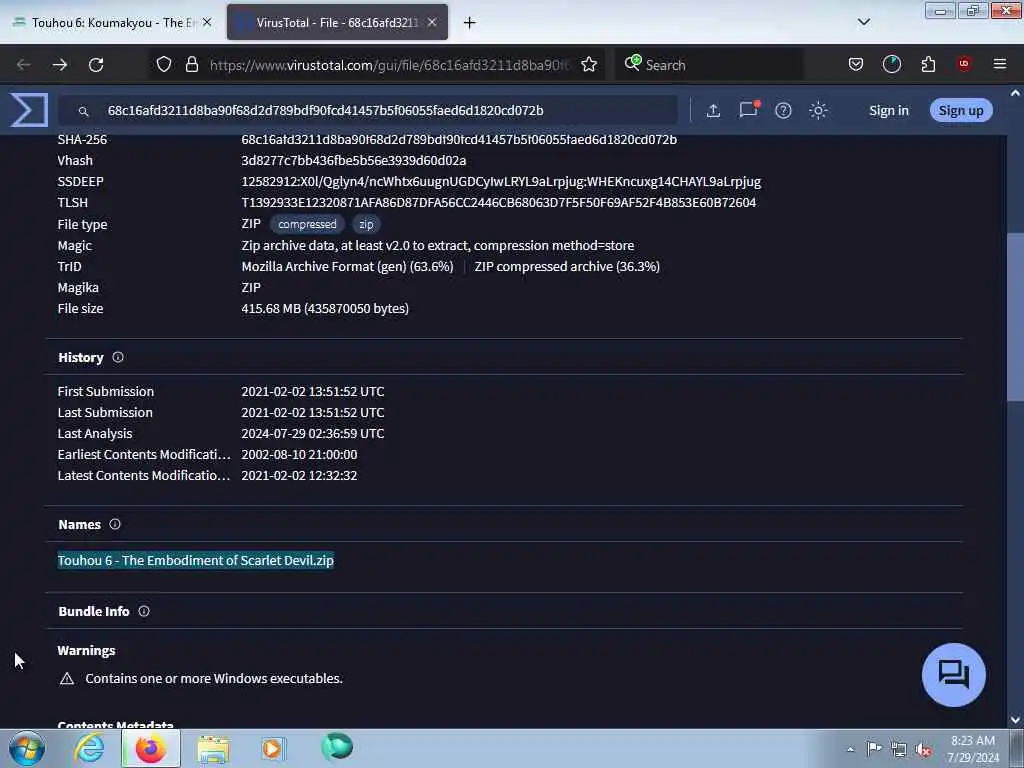Click the Sign up button
Viewport: 1024px width, 768px height.
coord(961,110)
